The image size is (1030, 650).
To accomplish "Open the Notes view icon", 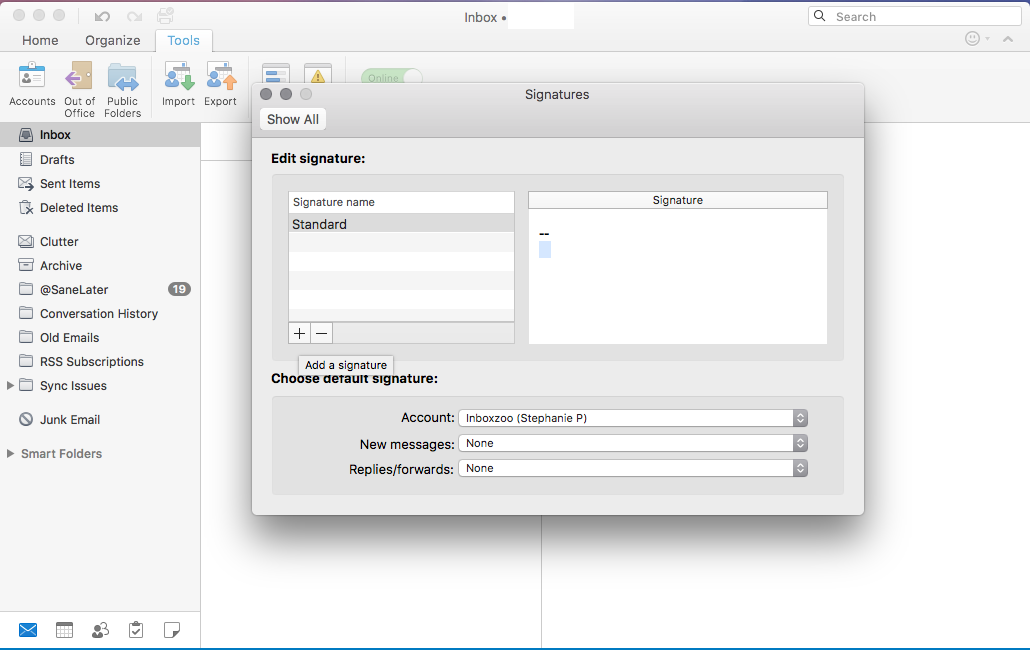I will tap(172, 630).
